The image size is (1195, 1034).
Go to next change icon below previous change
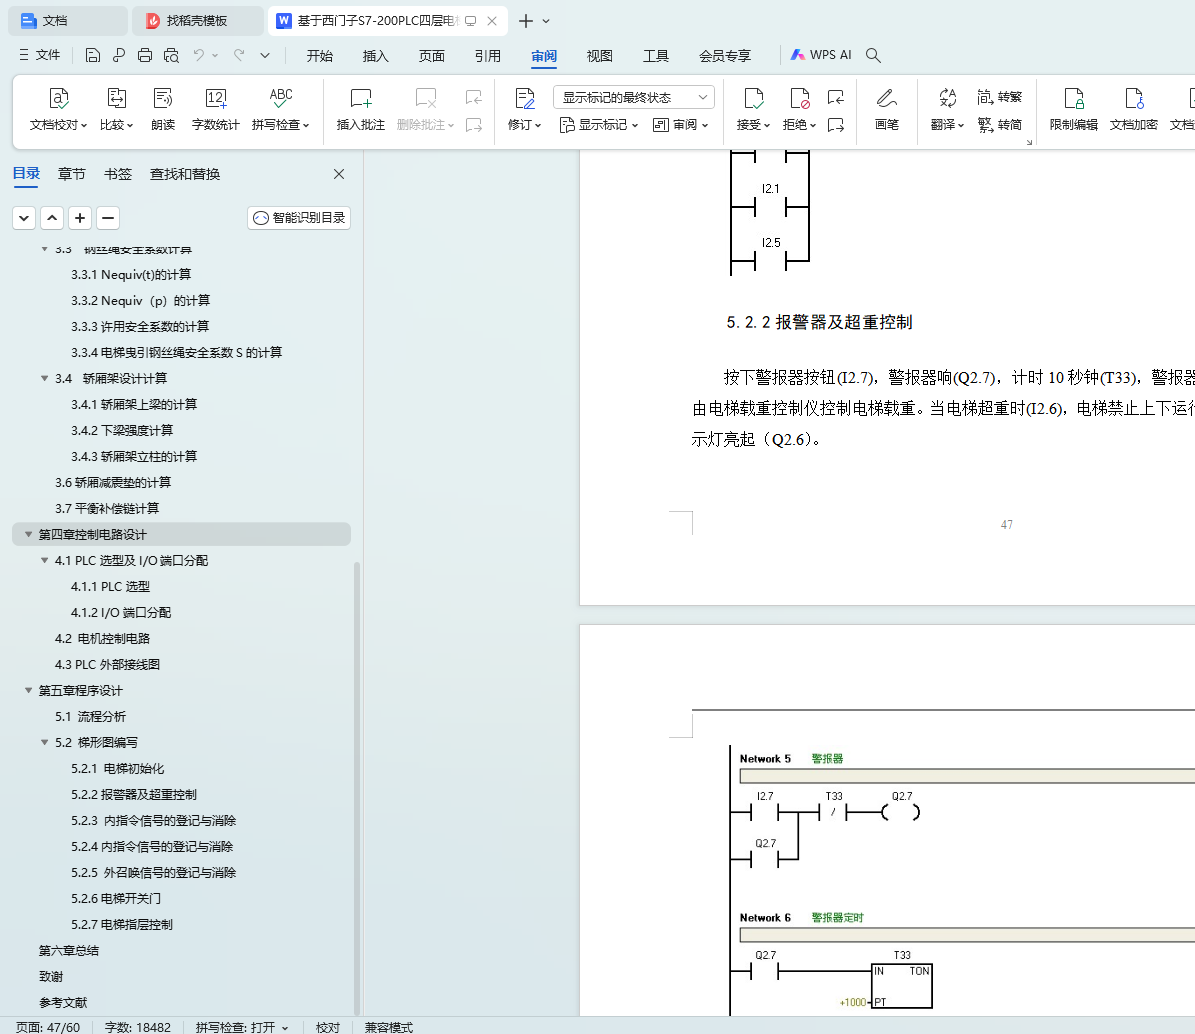(836, 125)
